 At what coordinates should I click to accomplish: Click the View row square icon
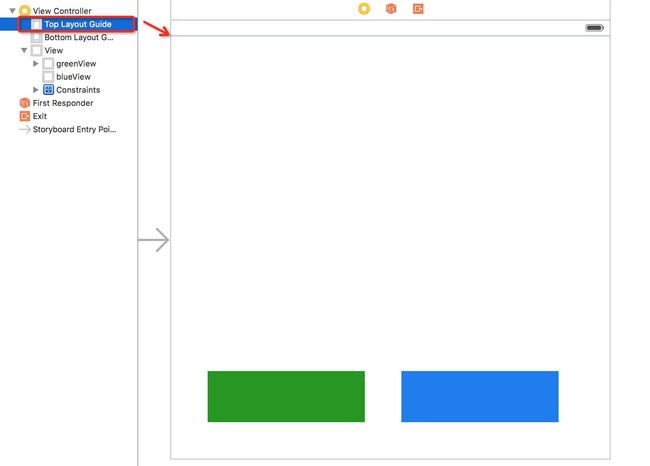click(36, 51)
